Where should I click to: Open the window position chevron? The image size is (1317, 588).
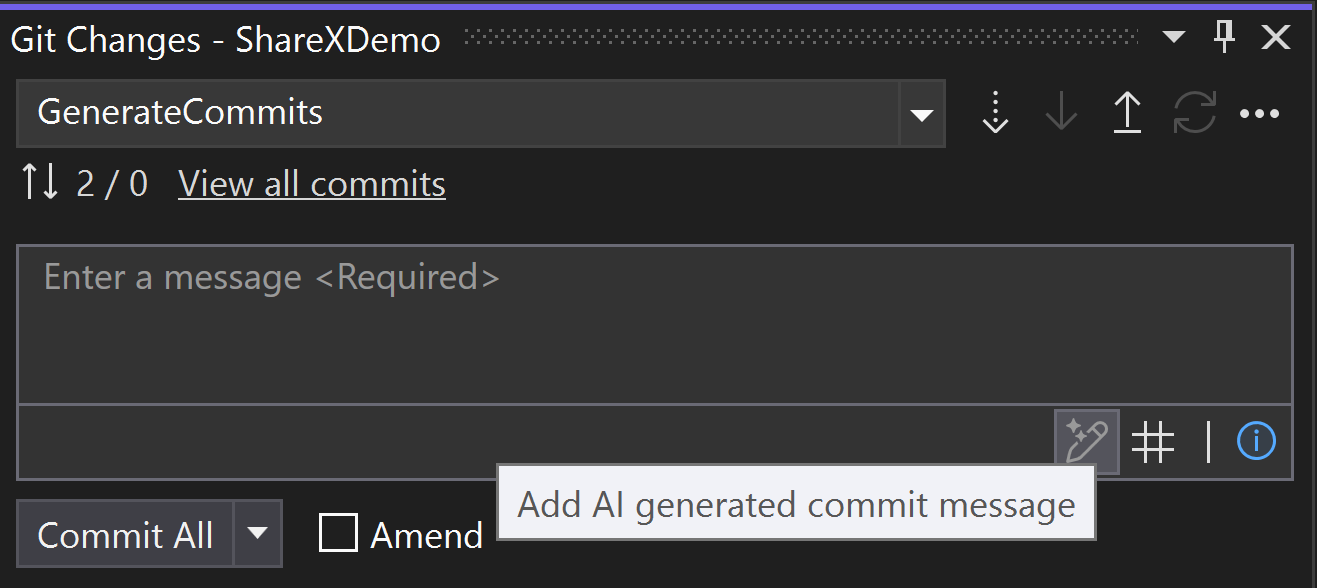1173,38
